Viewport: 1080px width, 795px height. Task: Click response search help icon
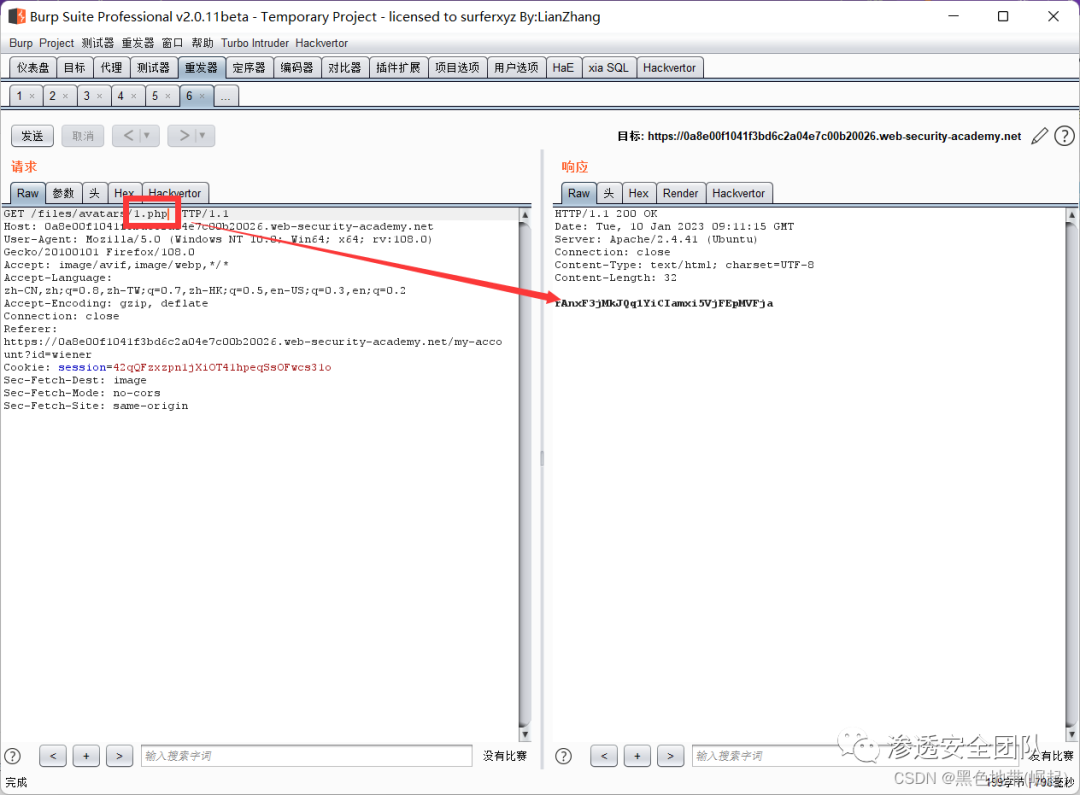pos(563,756)
